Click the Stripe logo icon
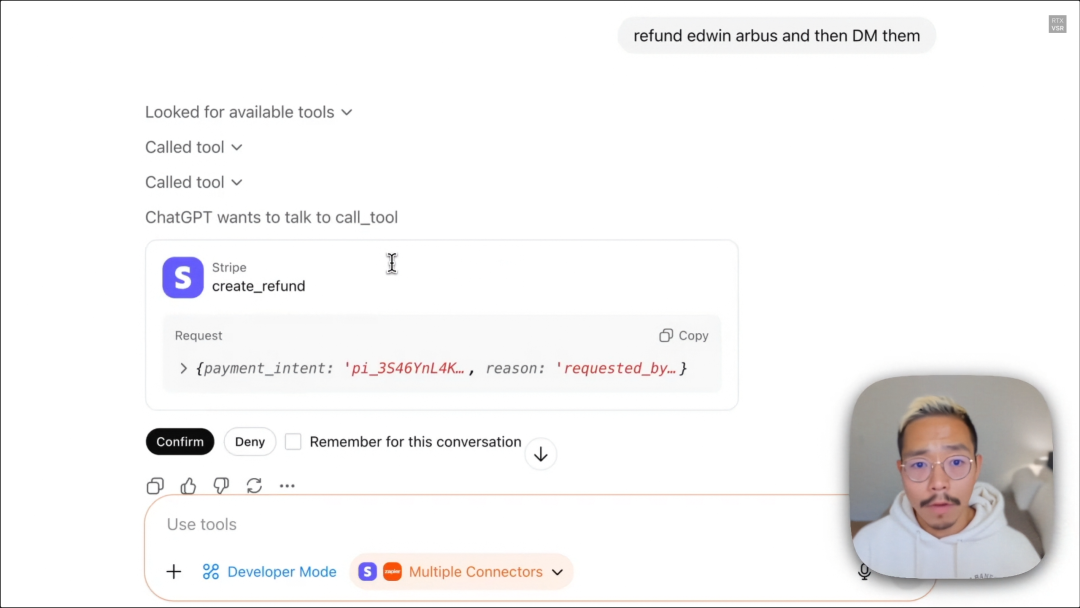Viewport: 1080px width, 608px height. pos(183,278)
